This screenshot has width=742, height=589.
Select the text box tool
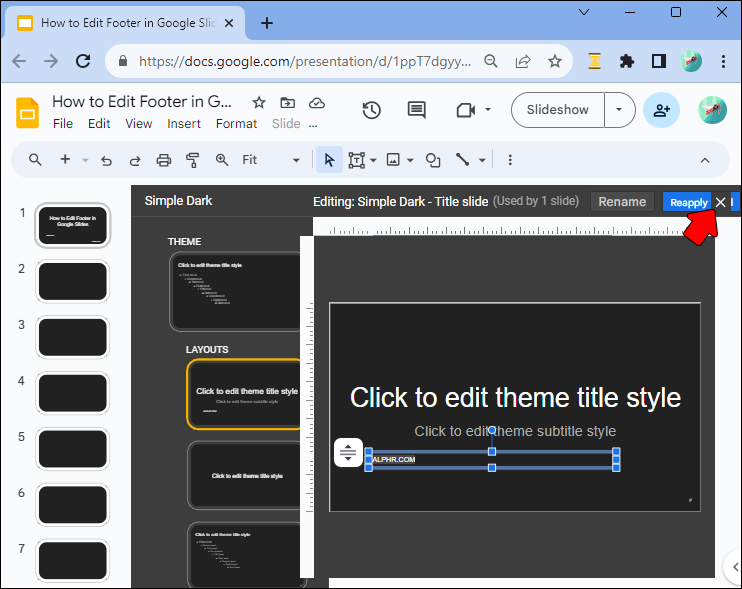356,160
